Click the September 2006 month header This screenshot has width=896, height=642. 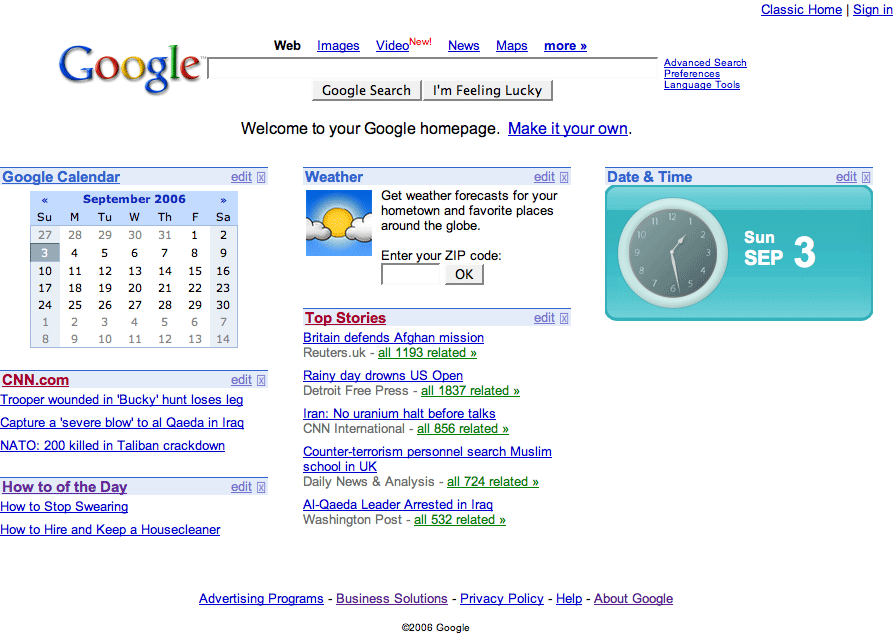134,199
